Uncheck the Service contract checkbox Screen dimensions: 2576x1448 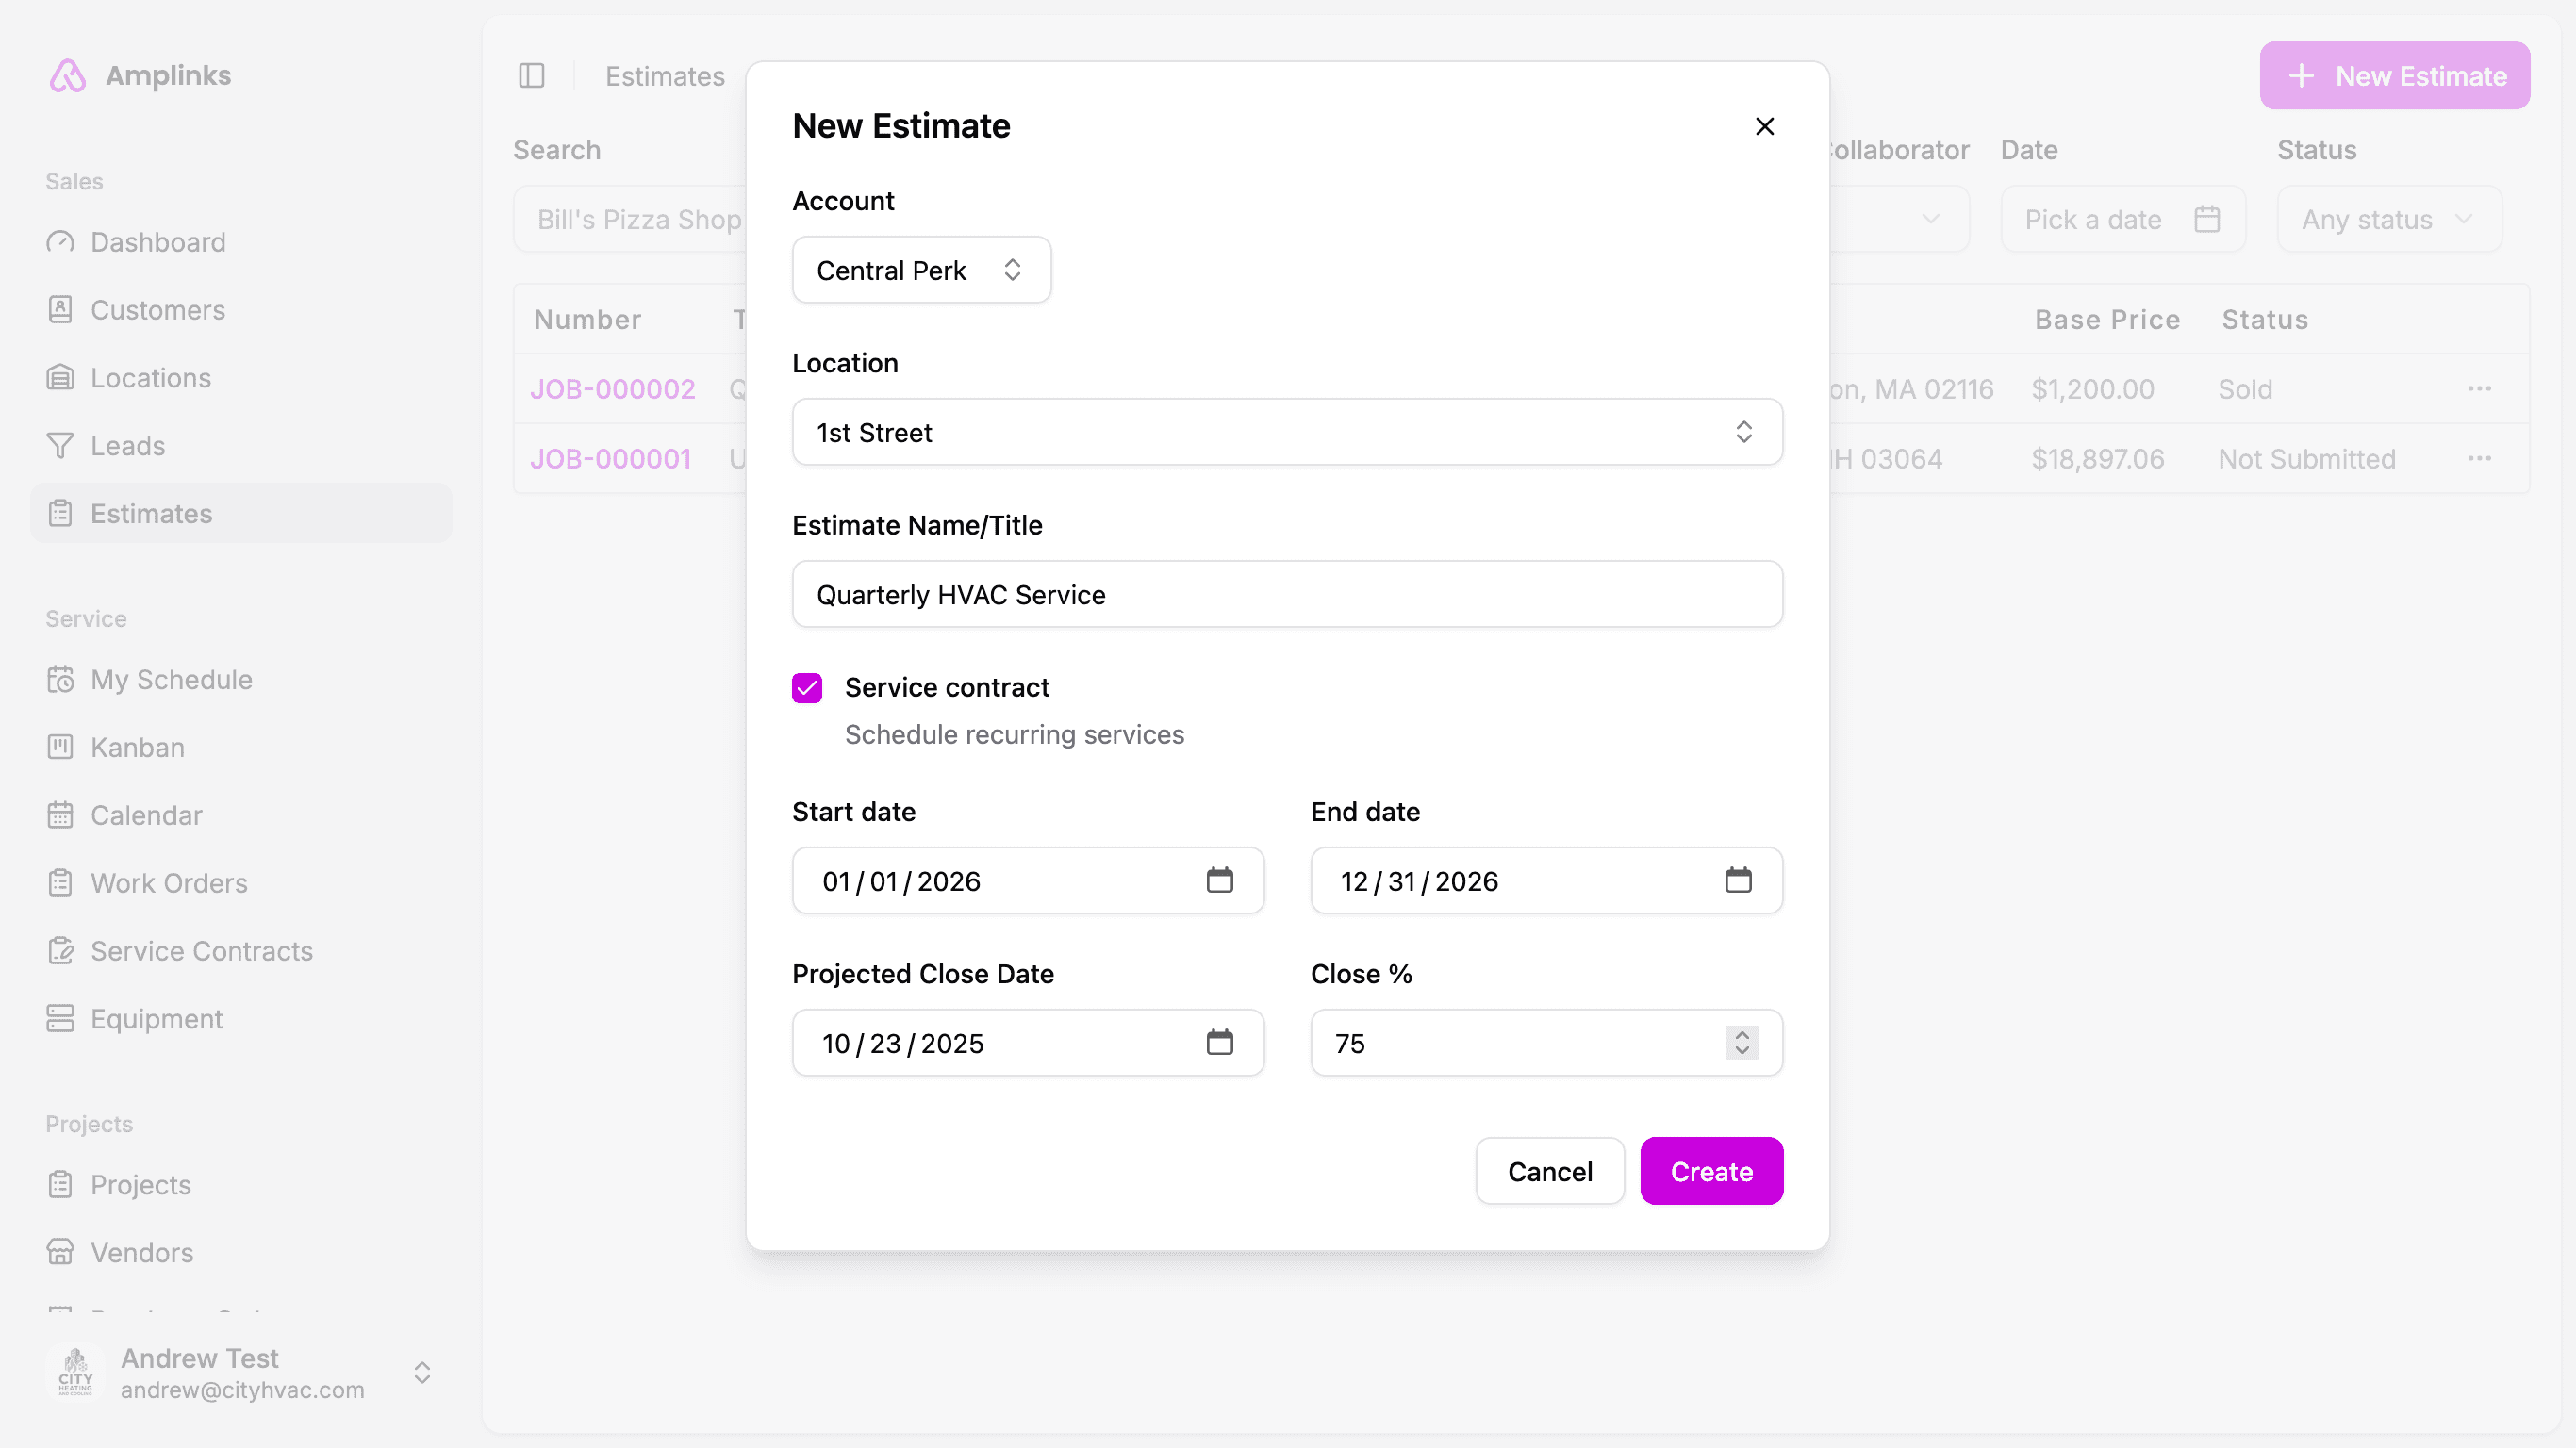click(x=807, y=688)
